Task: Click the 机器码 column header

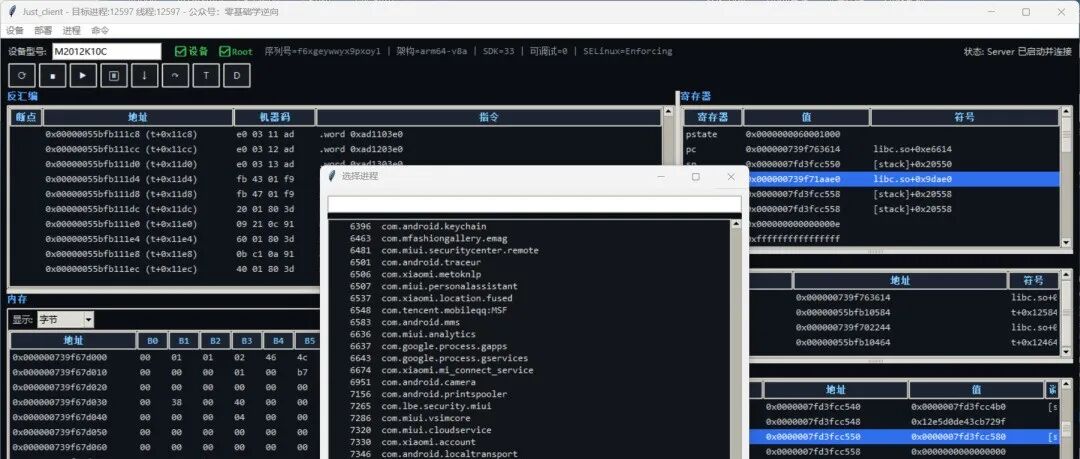Action: click(274, 117)
